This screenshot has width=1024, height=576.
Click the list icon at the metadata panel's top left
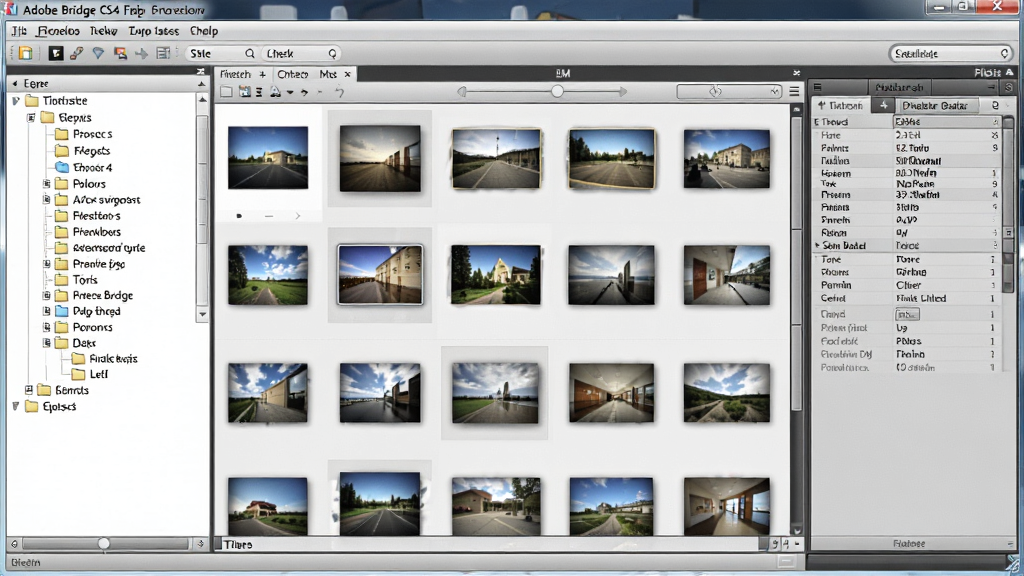click(x=818, y=87)
